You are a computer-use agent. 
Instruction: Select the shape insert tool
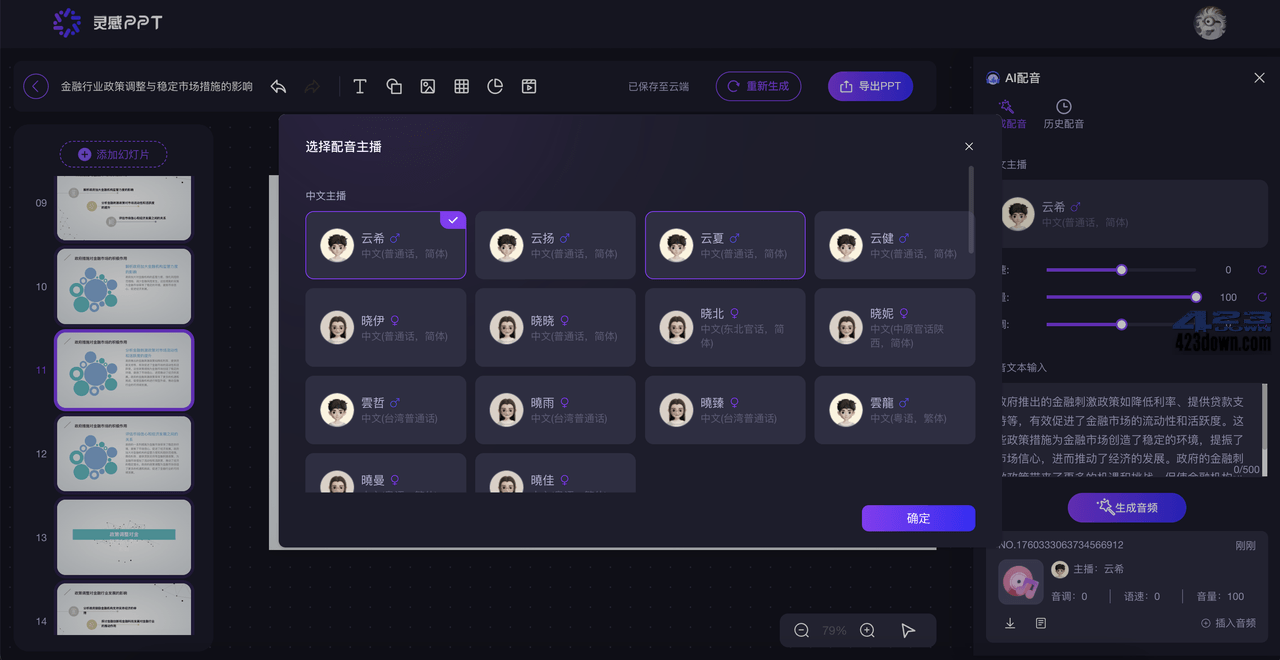(x=394, y=86)
